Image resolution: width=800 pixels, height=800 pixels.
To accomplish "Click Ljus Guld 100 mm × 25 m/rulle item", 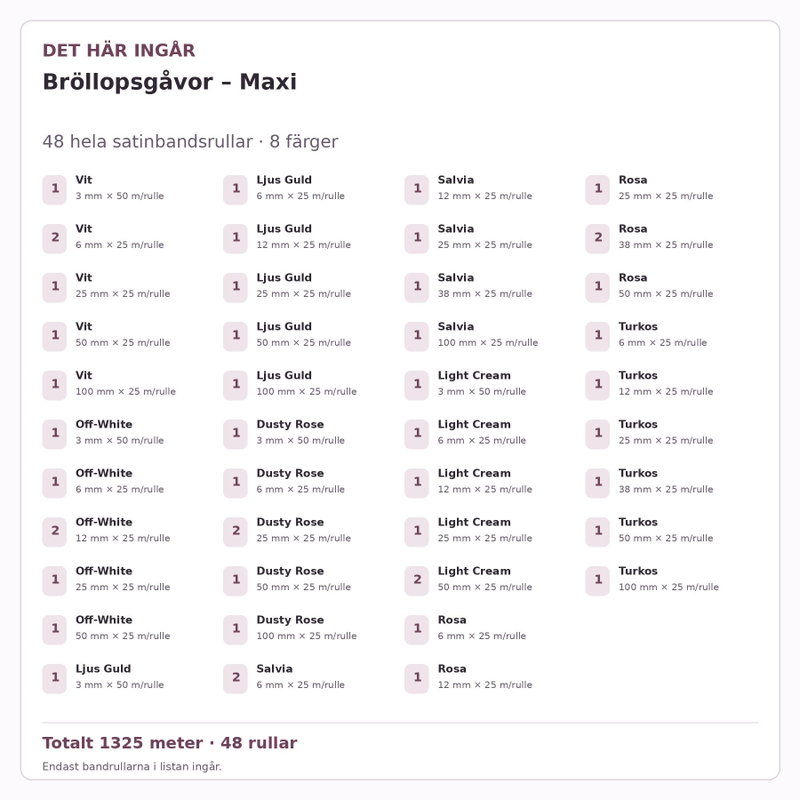I will coord(290,384).
